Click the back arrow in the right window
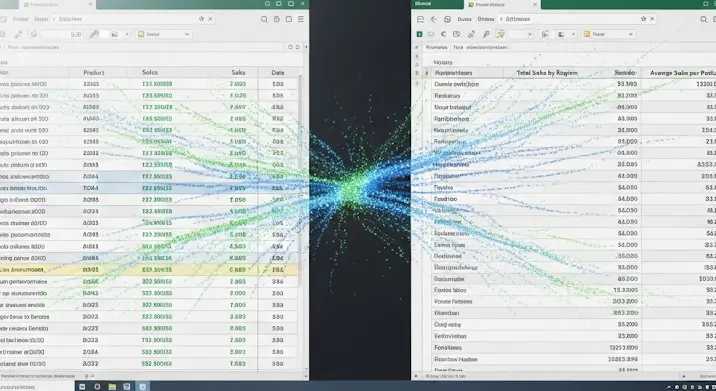 (x=433, y=19)
